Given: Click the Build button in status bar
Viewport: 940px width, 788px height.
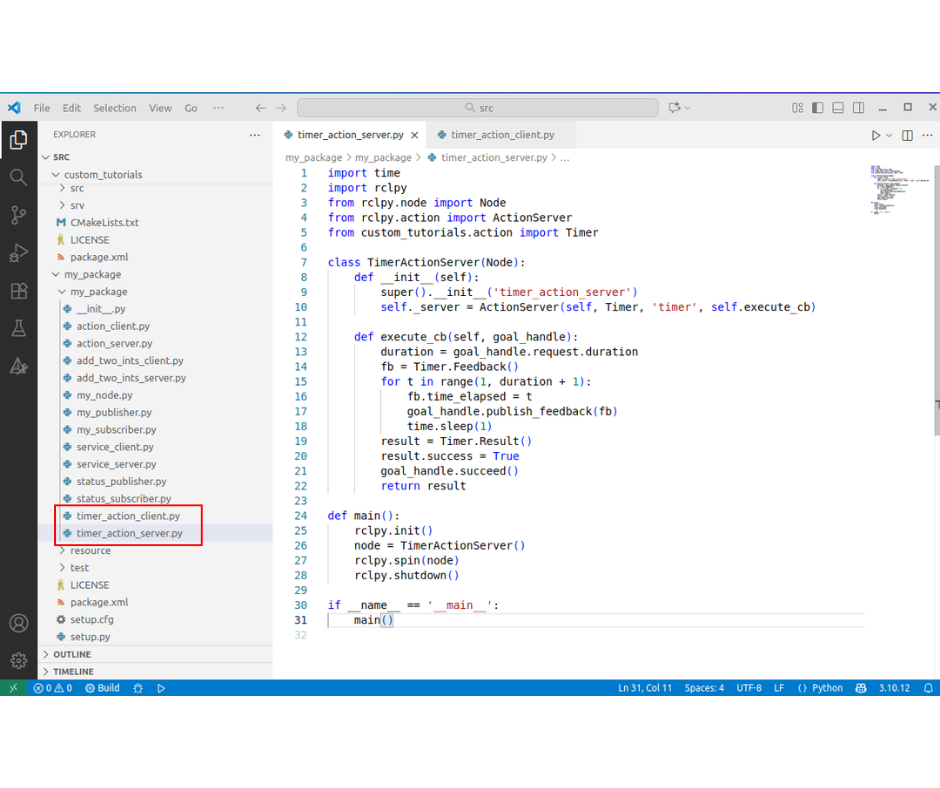Looking at the screenshot, I should pos(102,688).
